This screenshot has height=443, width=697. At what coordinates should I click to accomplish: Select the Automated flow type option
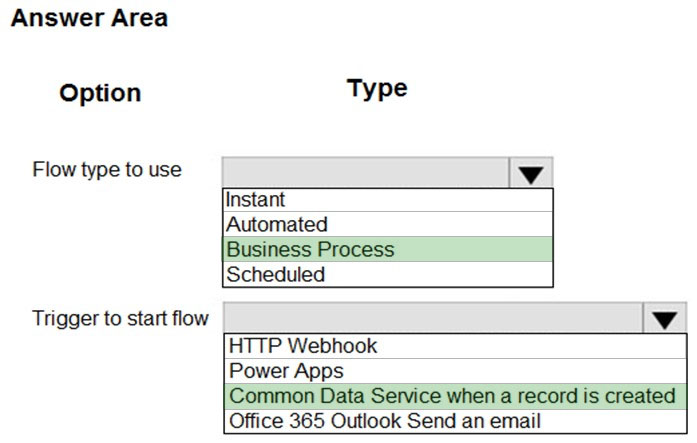pyautogui.click(x=388, y=224)
